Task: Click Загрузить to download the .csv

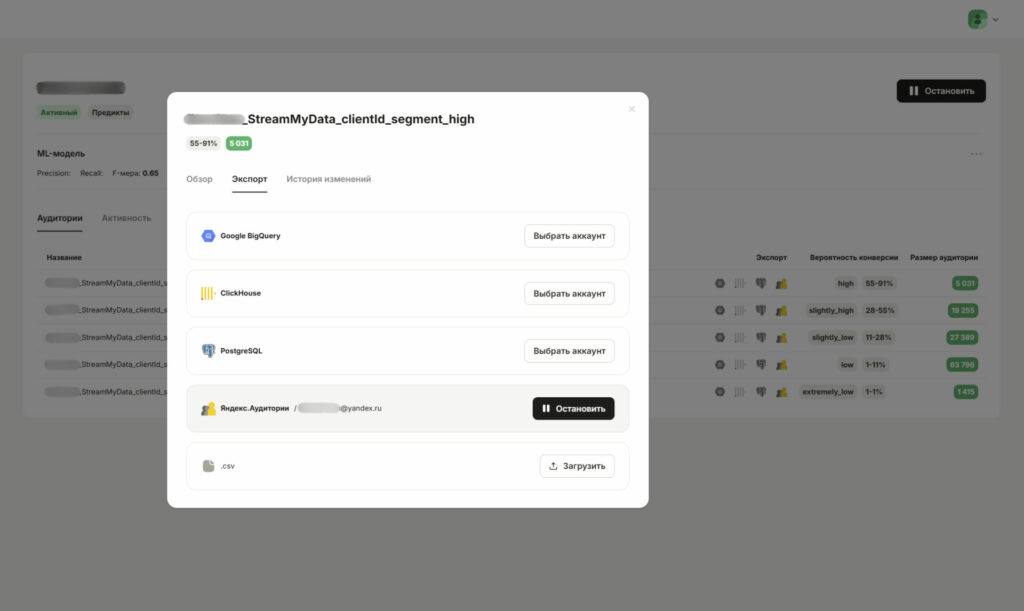Action: click(x=577, y=466)
